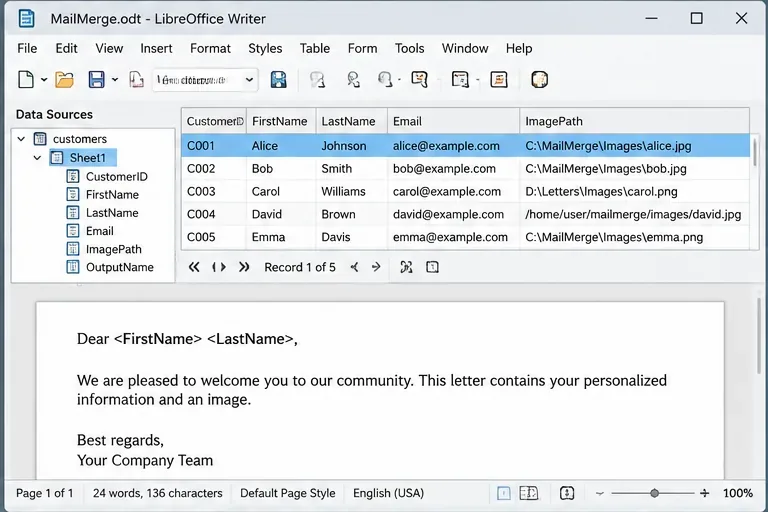
Task: Open the Insert menu
Action: (156, 49)
